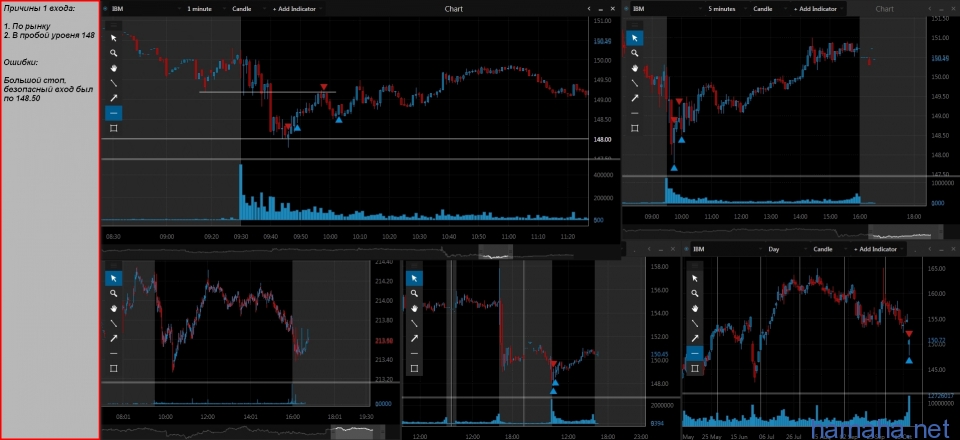Click the range navigator thumb below the 214.00 scale chart
Image resolution: width=960 pixels, height=440 pixels.
coord(356,430)
